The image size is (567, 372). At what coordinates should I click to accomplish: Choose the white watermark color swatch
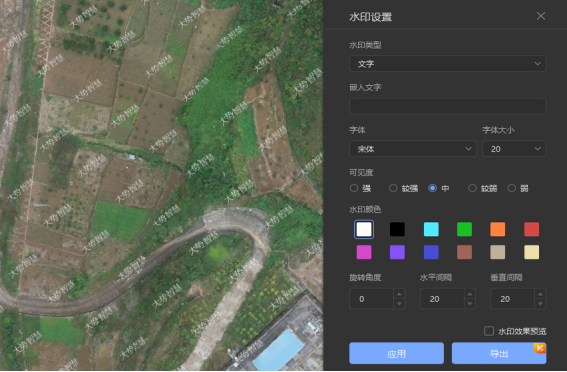point(364,229)
